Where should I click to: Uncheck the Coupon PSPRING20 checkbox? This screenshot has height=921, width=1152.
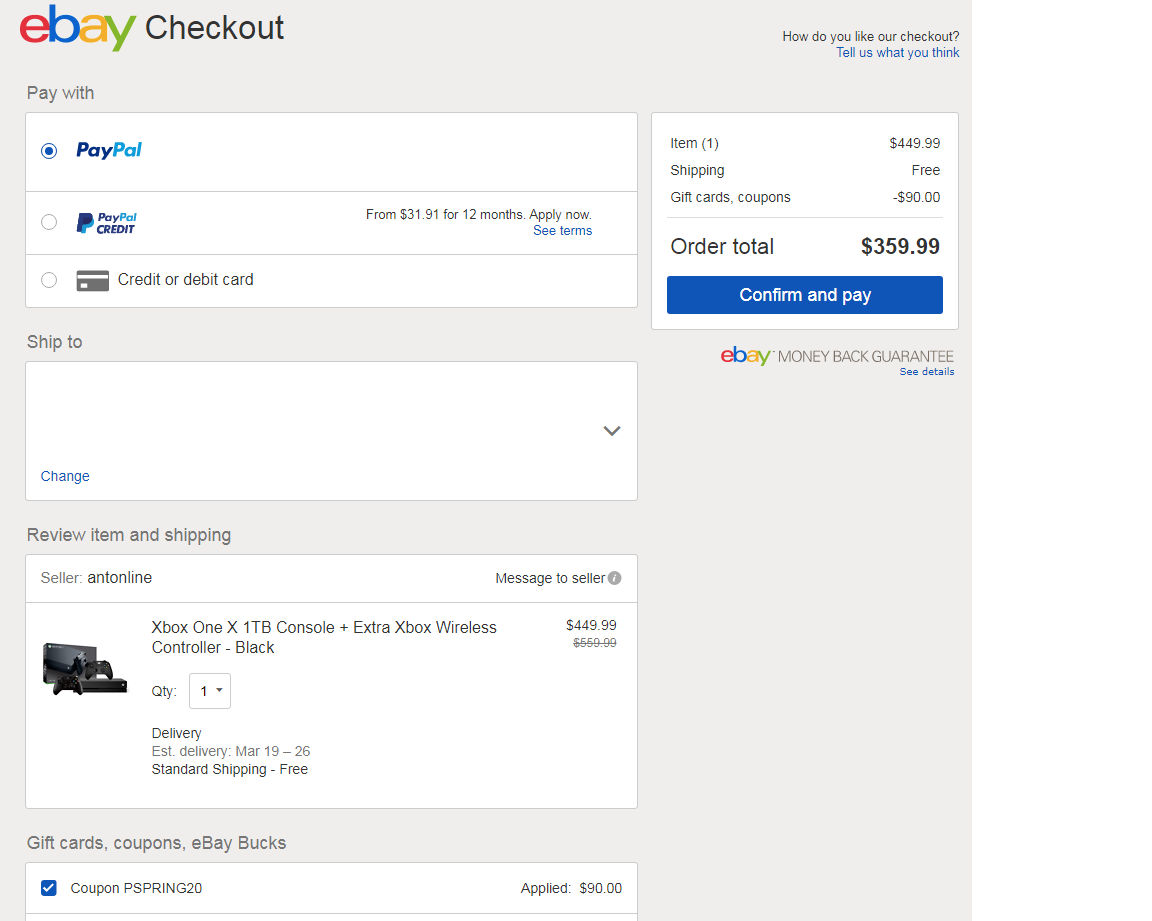coord(48,887)
